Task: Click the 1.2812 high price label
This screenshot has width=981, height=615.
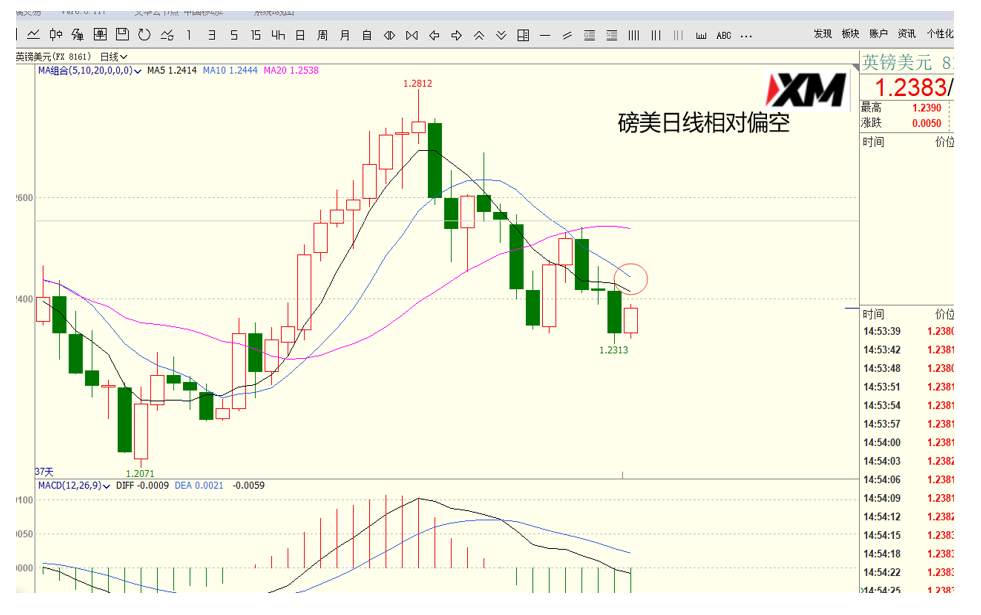Action: pyautogui.click(x=417, y=83)
